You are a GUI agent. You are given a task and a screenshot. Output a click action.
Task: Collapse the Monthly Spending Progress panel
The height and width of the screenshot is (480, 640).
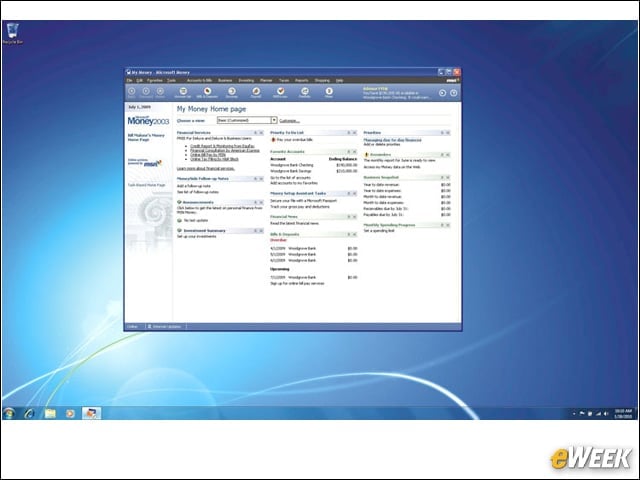(442, 225)
